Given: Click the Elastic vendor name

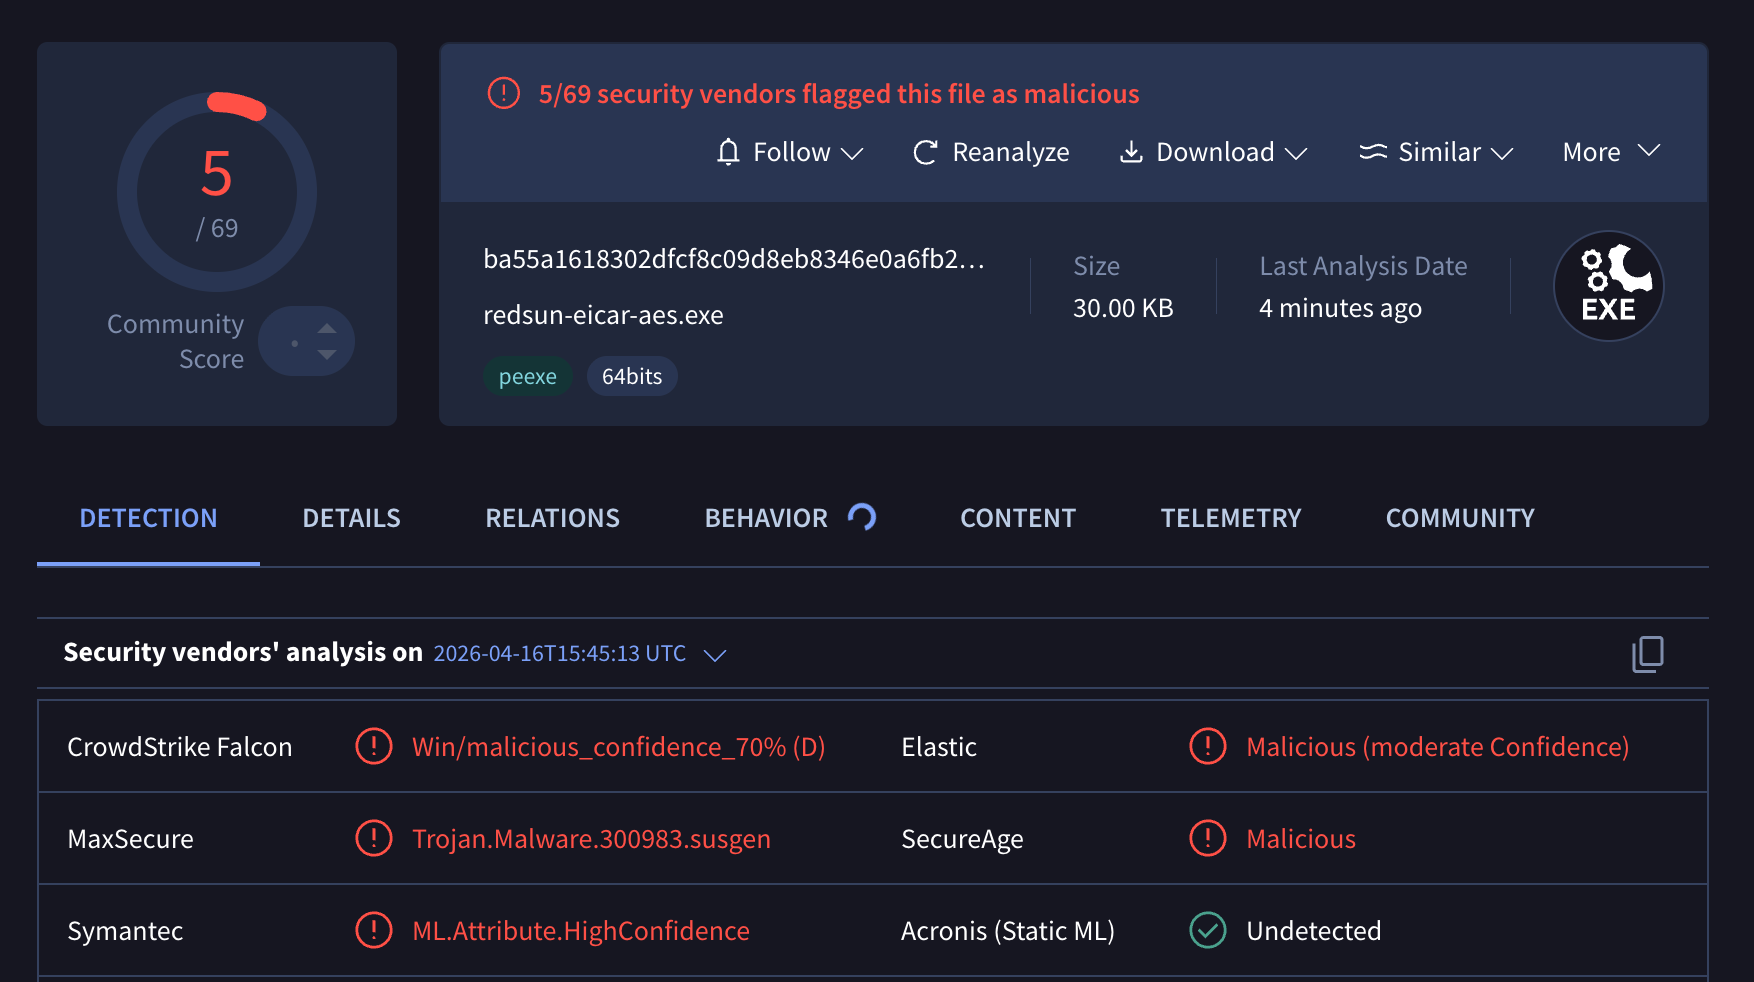Looking at the screenshot, I should coord(939,747).
